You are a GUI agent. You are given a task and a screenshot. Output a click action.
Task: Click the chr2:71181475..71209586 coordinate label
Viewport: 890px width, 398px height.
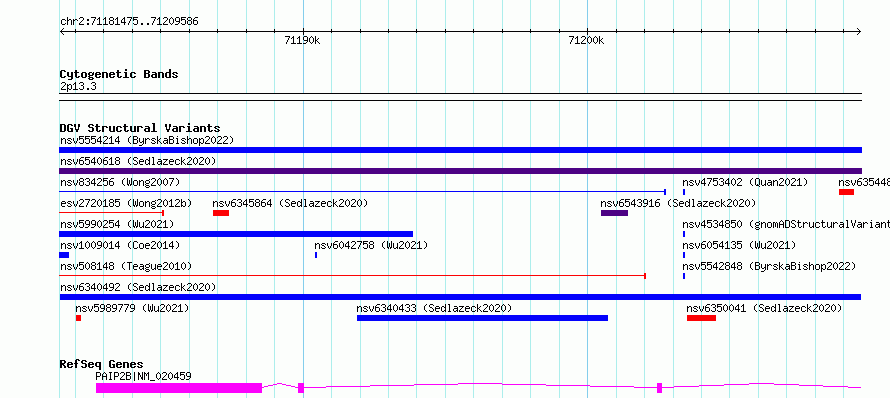(129, 22)
